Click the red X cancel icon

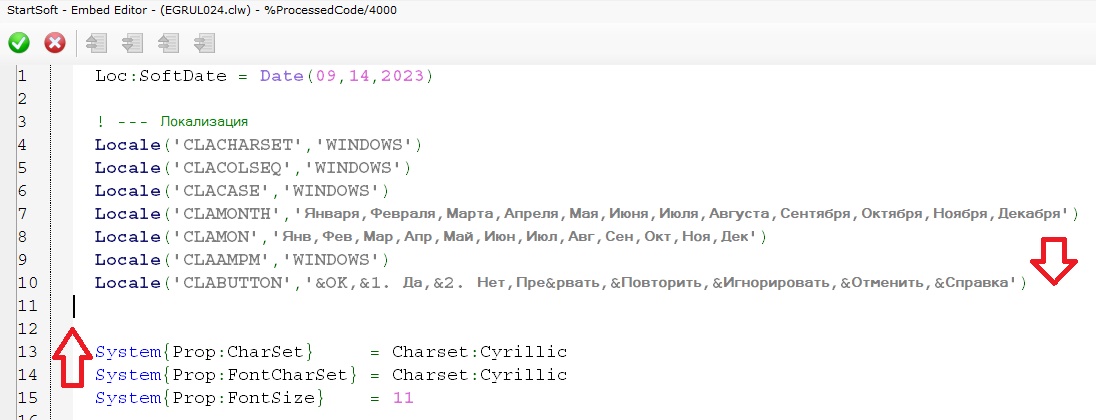pos(55,43)
